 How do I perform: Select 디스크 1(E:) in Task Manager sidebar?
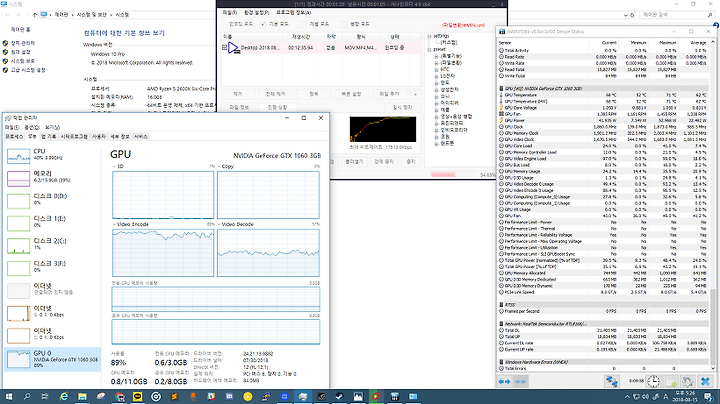pos(51,223)
